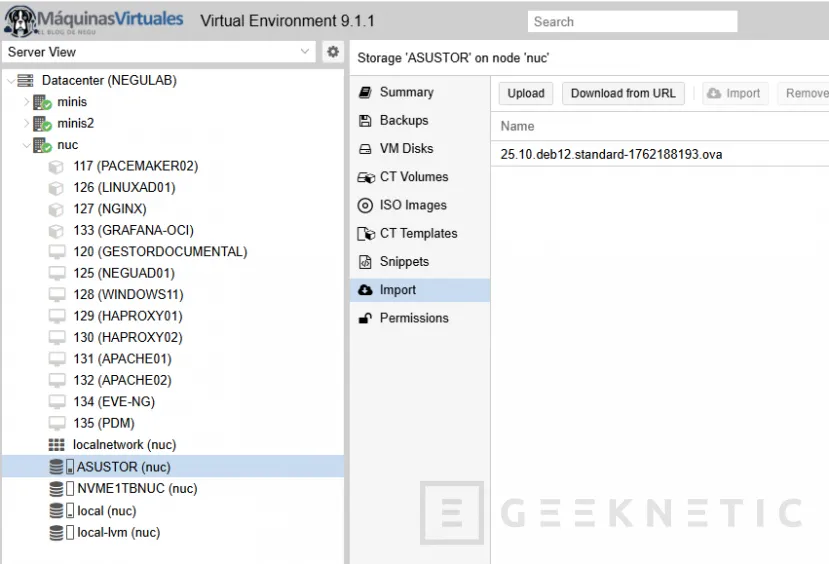Open the ISO Images section
The image size is (829, 564).
[420, 205]
